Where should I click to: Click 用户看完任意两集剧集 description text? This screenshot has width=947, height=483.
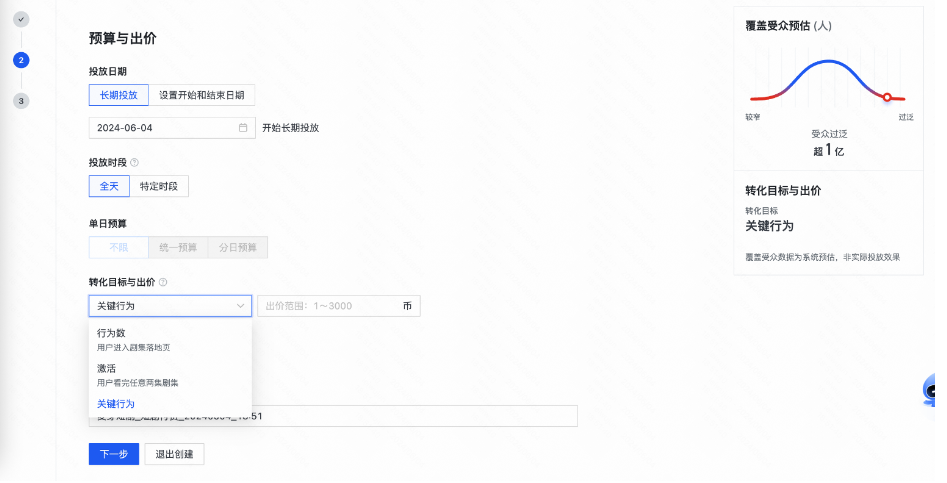[x=138, y=383]
